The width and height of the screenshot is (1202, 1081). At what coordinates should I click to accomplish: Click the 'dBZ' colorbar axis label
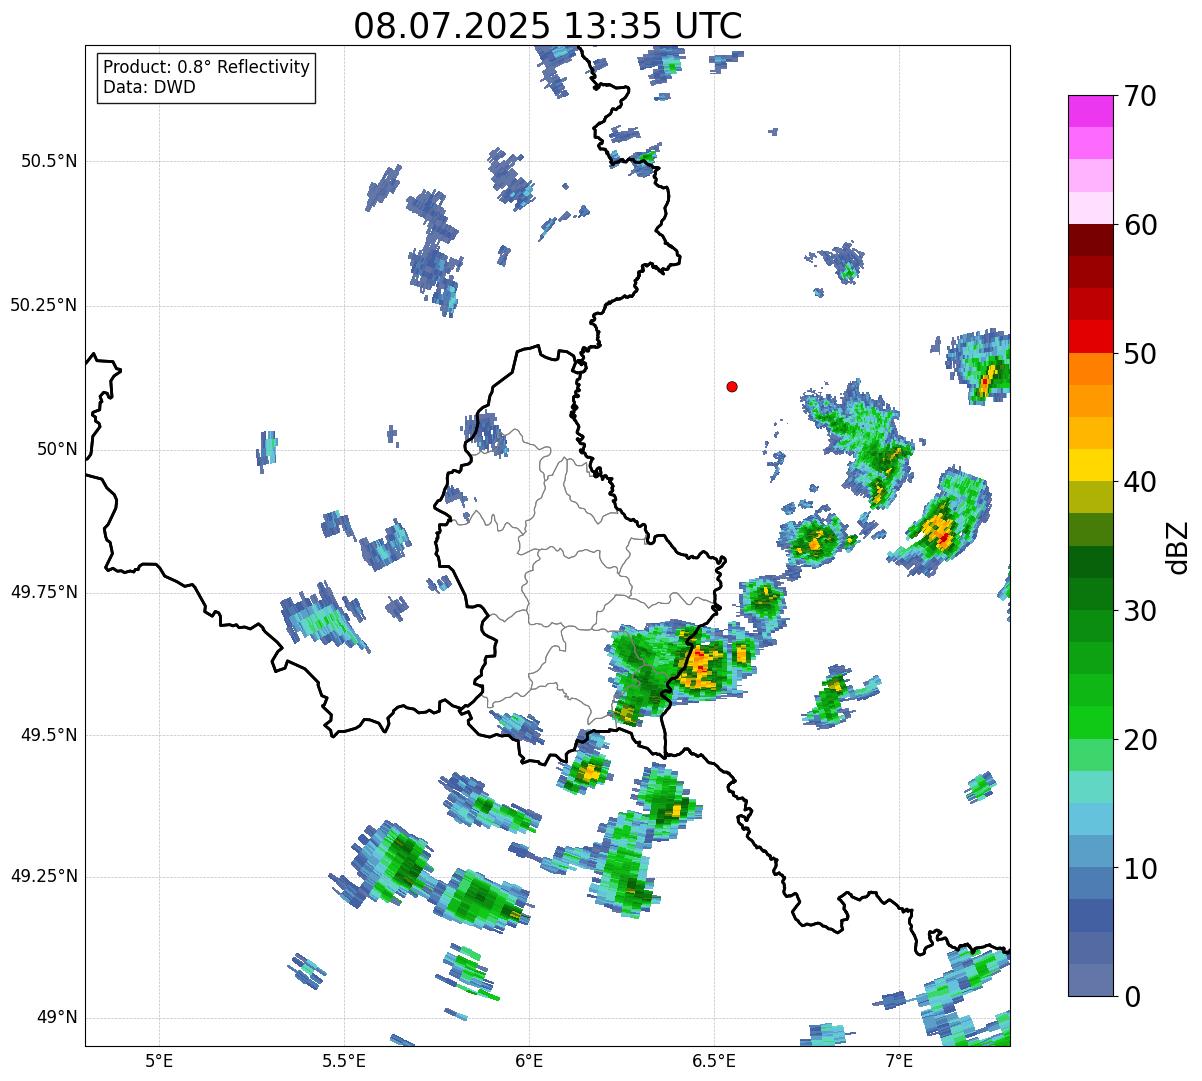1179,547
